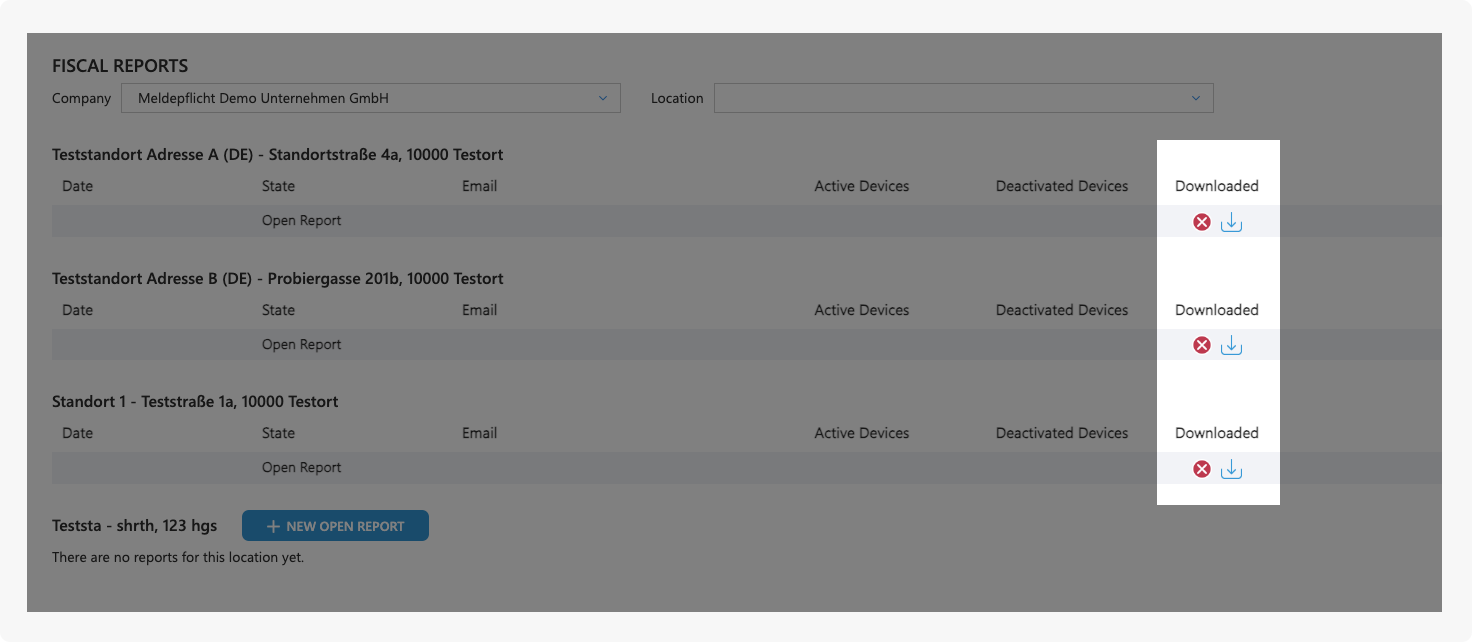
Task: Open the Company dropdown
Action: [370, 98]
